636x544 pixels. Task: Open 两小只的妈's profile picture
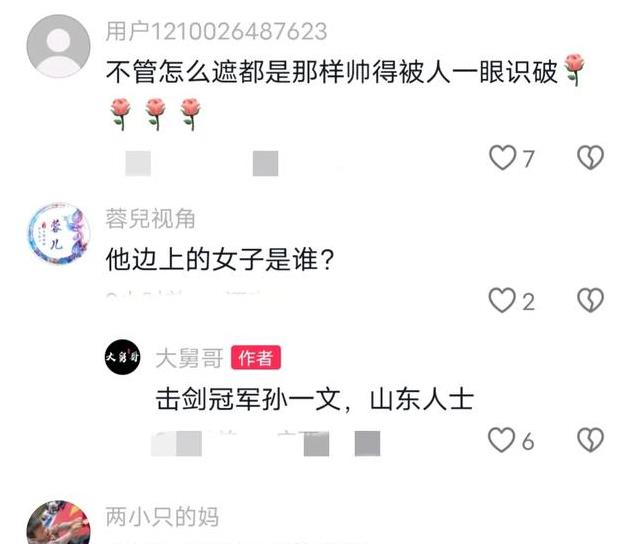[x=58, y=522]
